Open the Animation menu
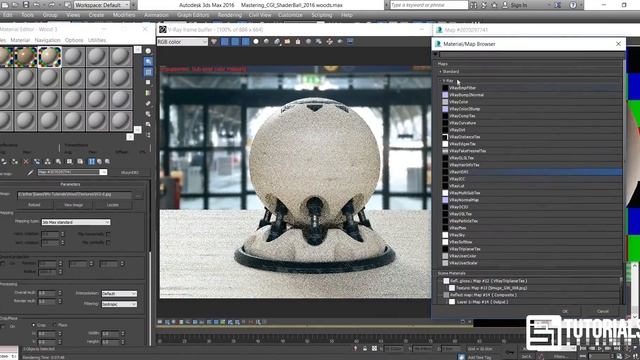The width and height of the screenshot is (640, 360). click(x=156, y=15)
